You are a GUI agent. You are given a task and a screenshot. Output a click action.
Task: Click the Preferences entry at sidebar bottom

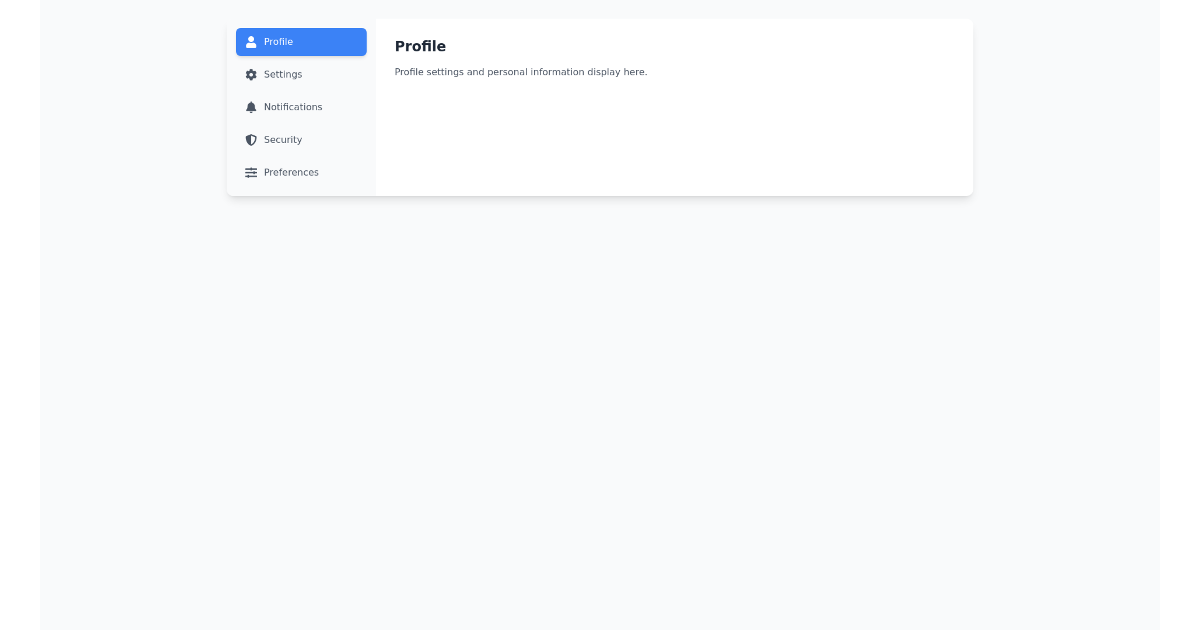point(291,172)
